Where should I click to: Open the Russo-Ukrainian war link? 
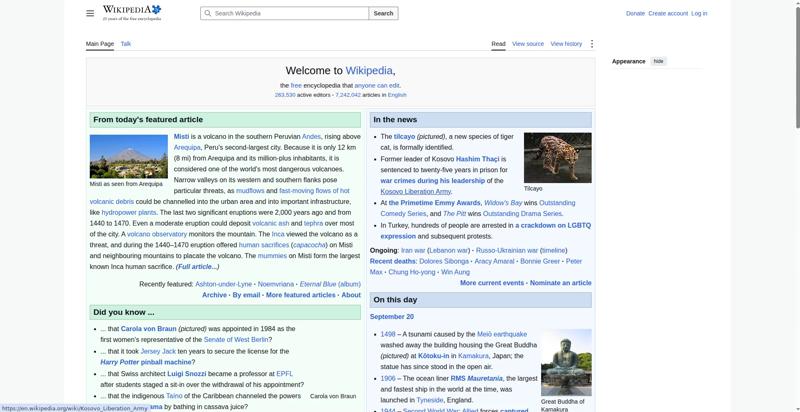click(x=507, y=250)
